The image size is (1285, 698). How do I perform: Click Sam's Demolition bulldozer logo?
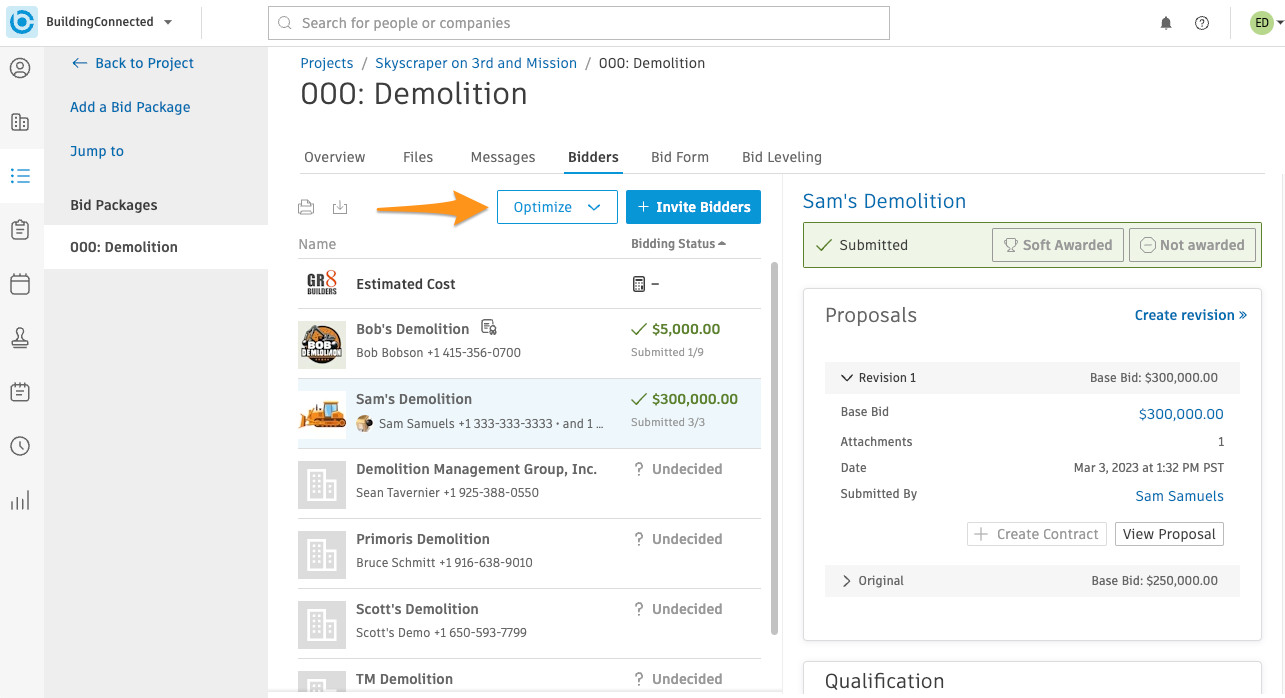[x=322, y=414]
